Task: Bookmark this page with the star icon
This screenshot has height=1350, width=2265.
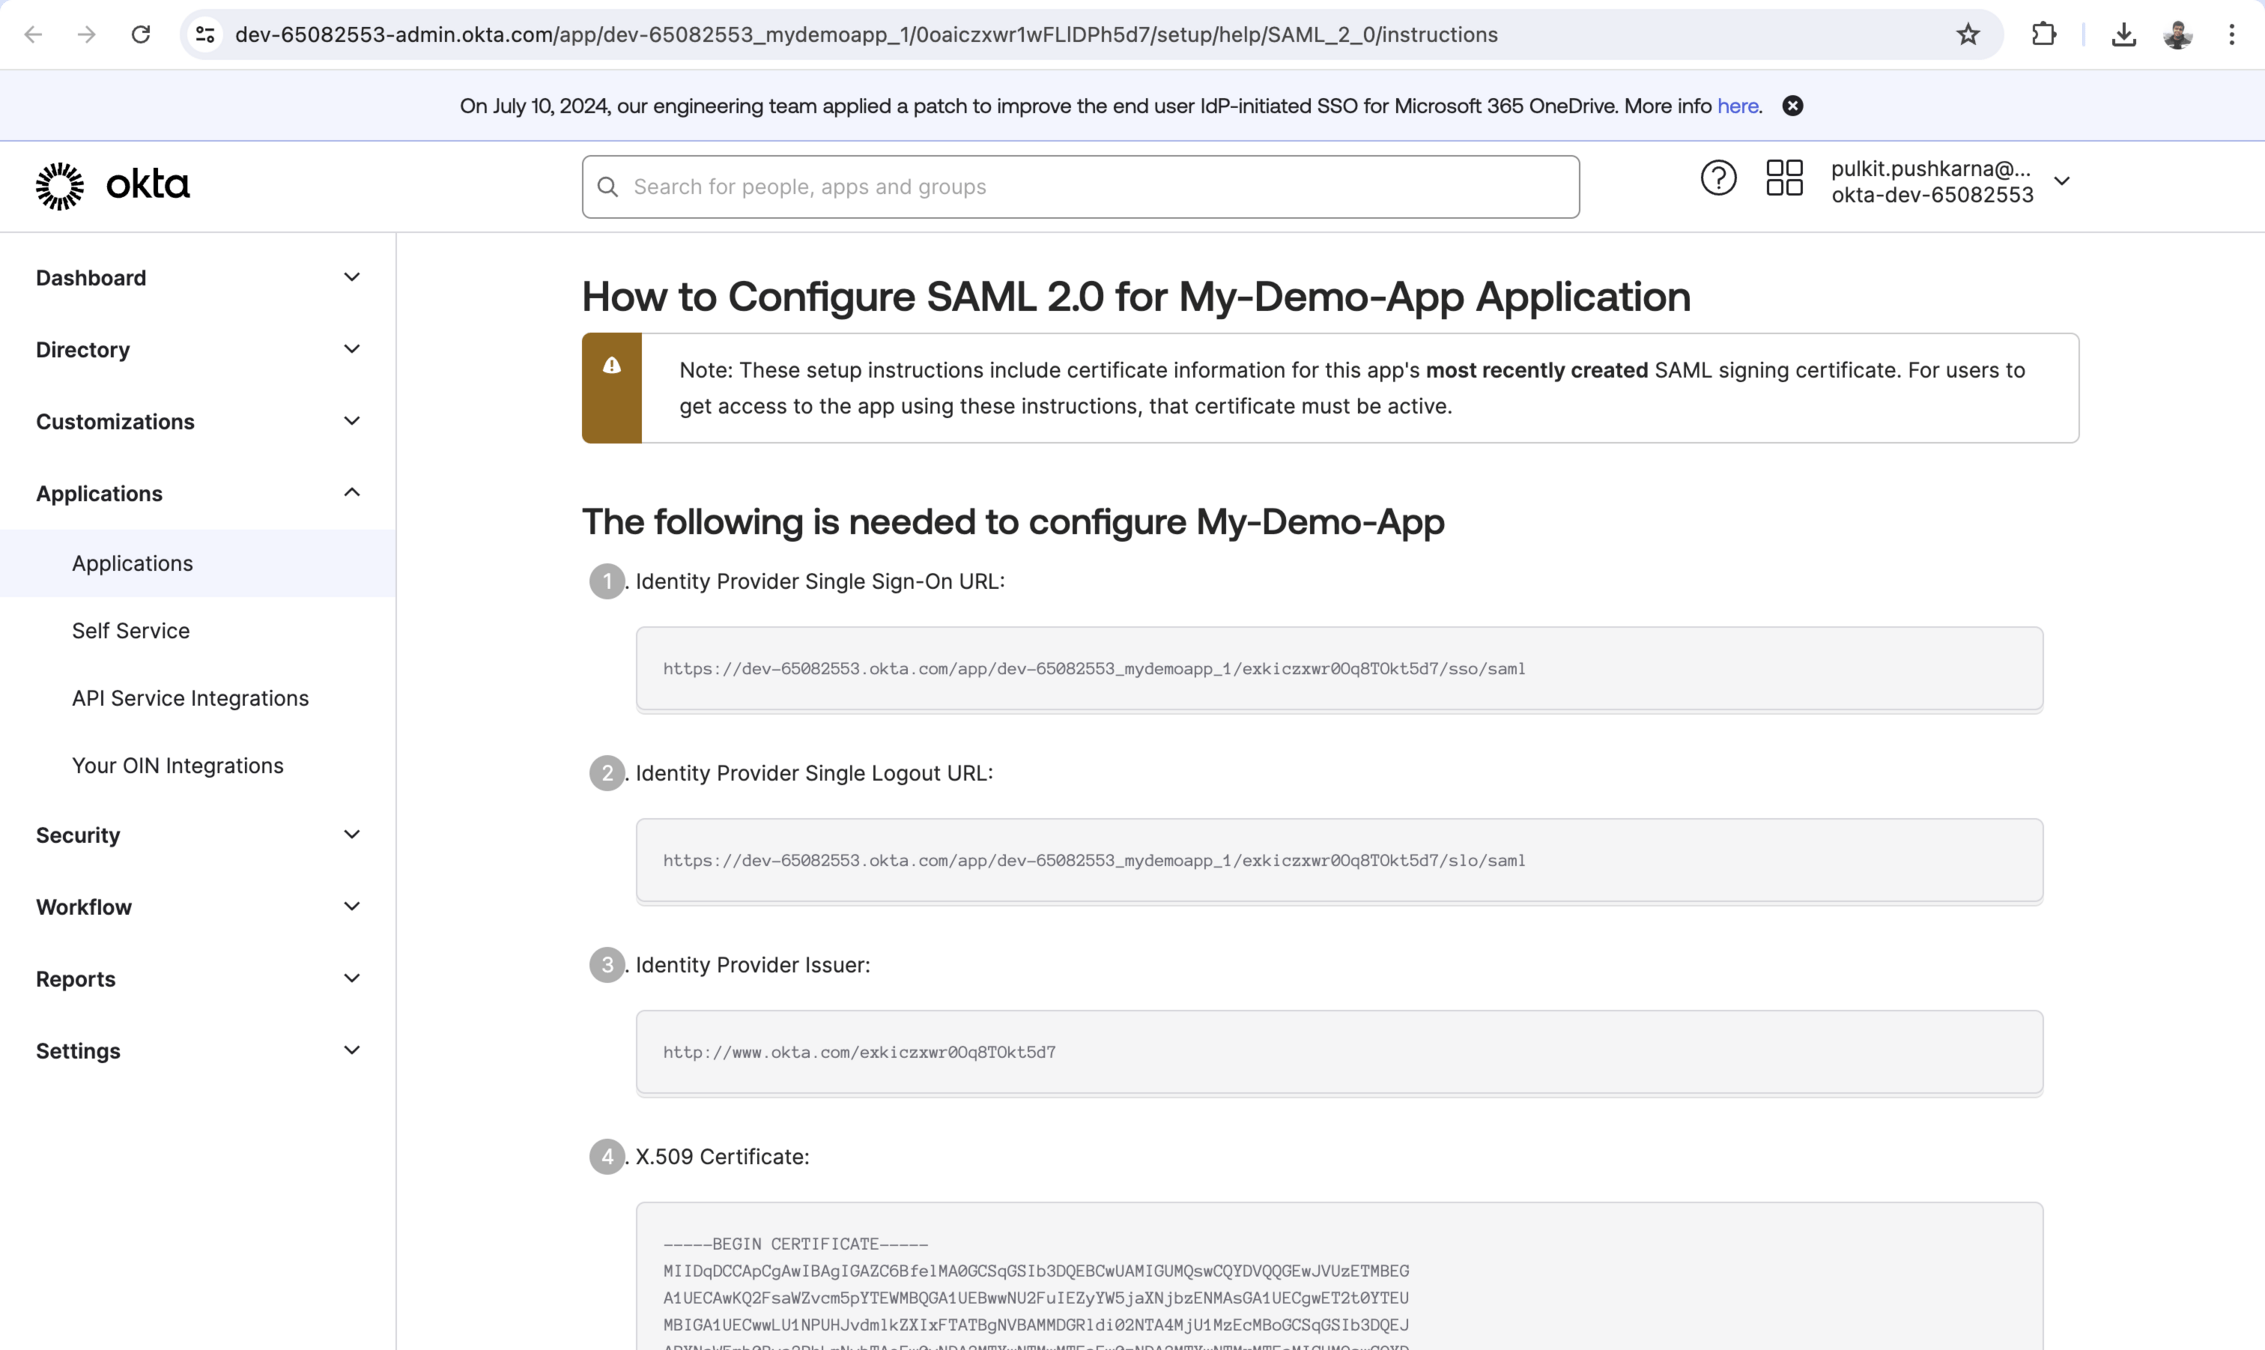Action: (x=1967, y=35)
